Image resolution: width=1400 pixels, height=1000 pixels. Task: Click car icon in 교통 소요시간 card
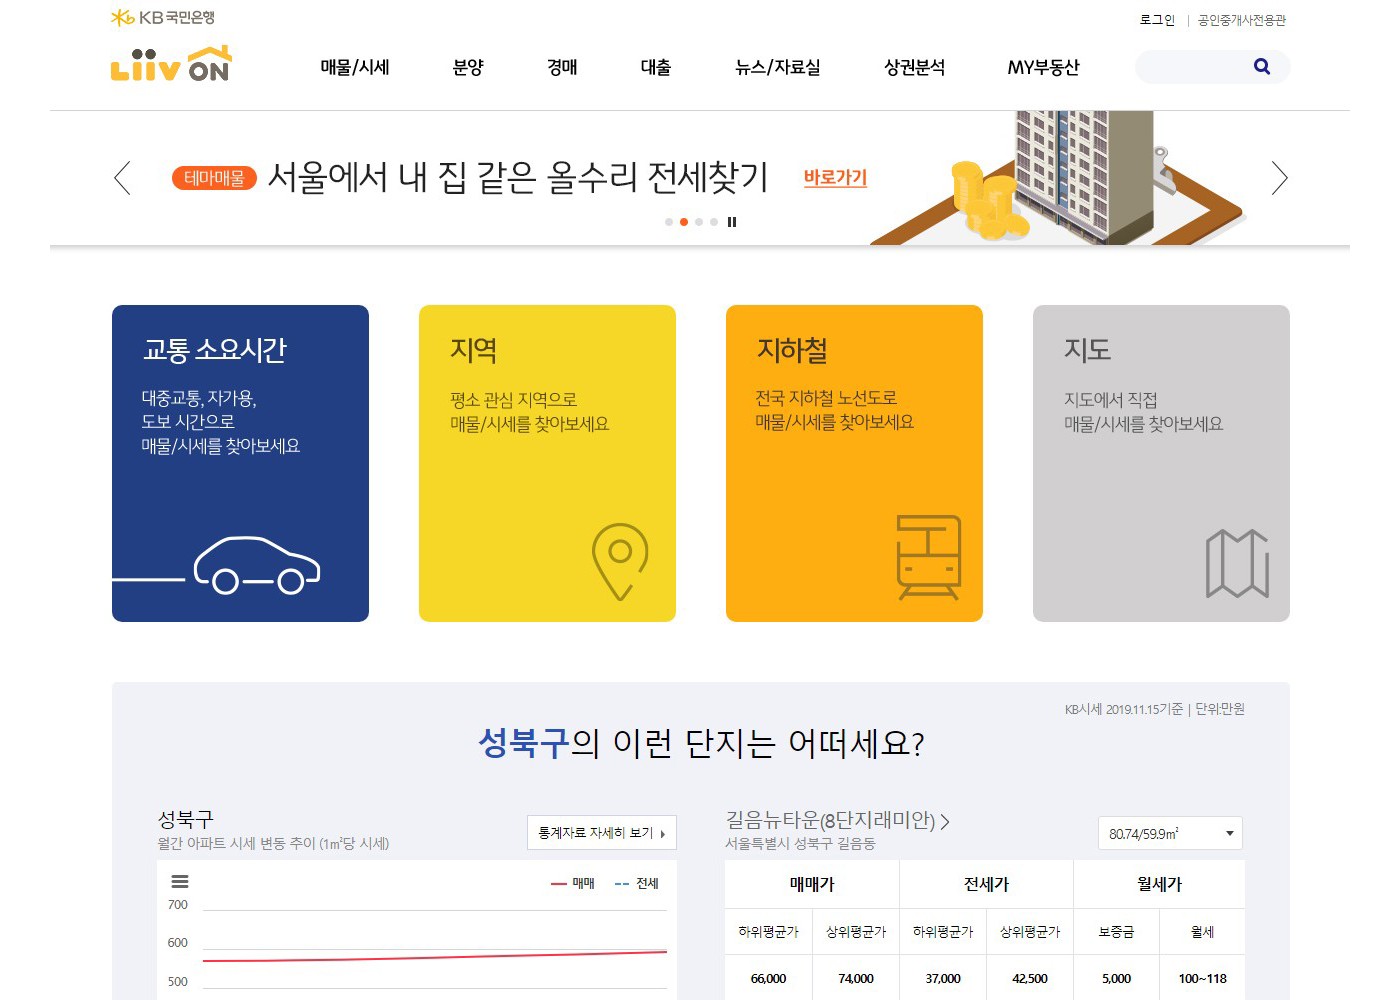[x=256, y=566]
